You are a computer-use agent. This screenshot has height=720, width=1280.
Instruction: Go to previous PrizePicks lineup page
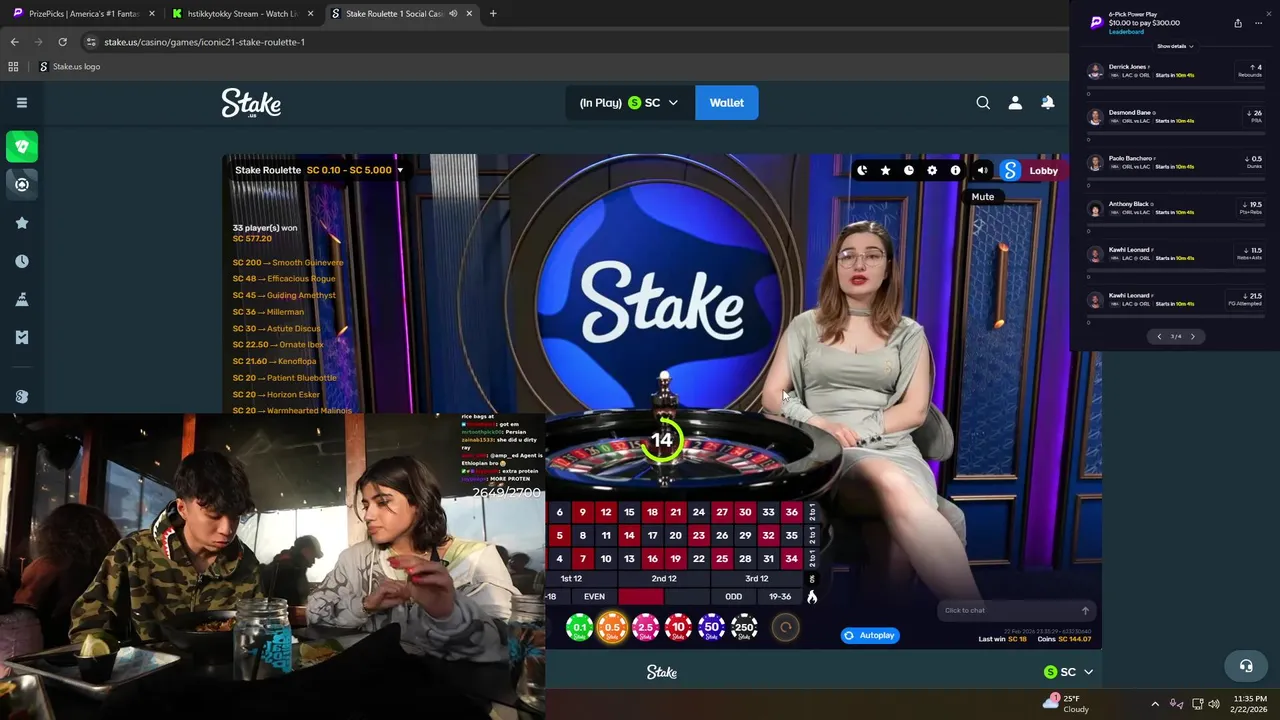coord(1159,336)
